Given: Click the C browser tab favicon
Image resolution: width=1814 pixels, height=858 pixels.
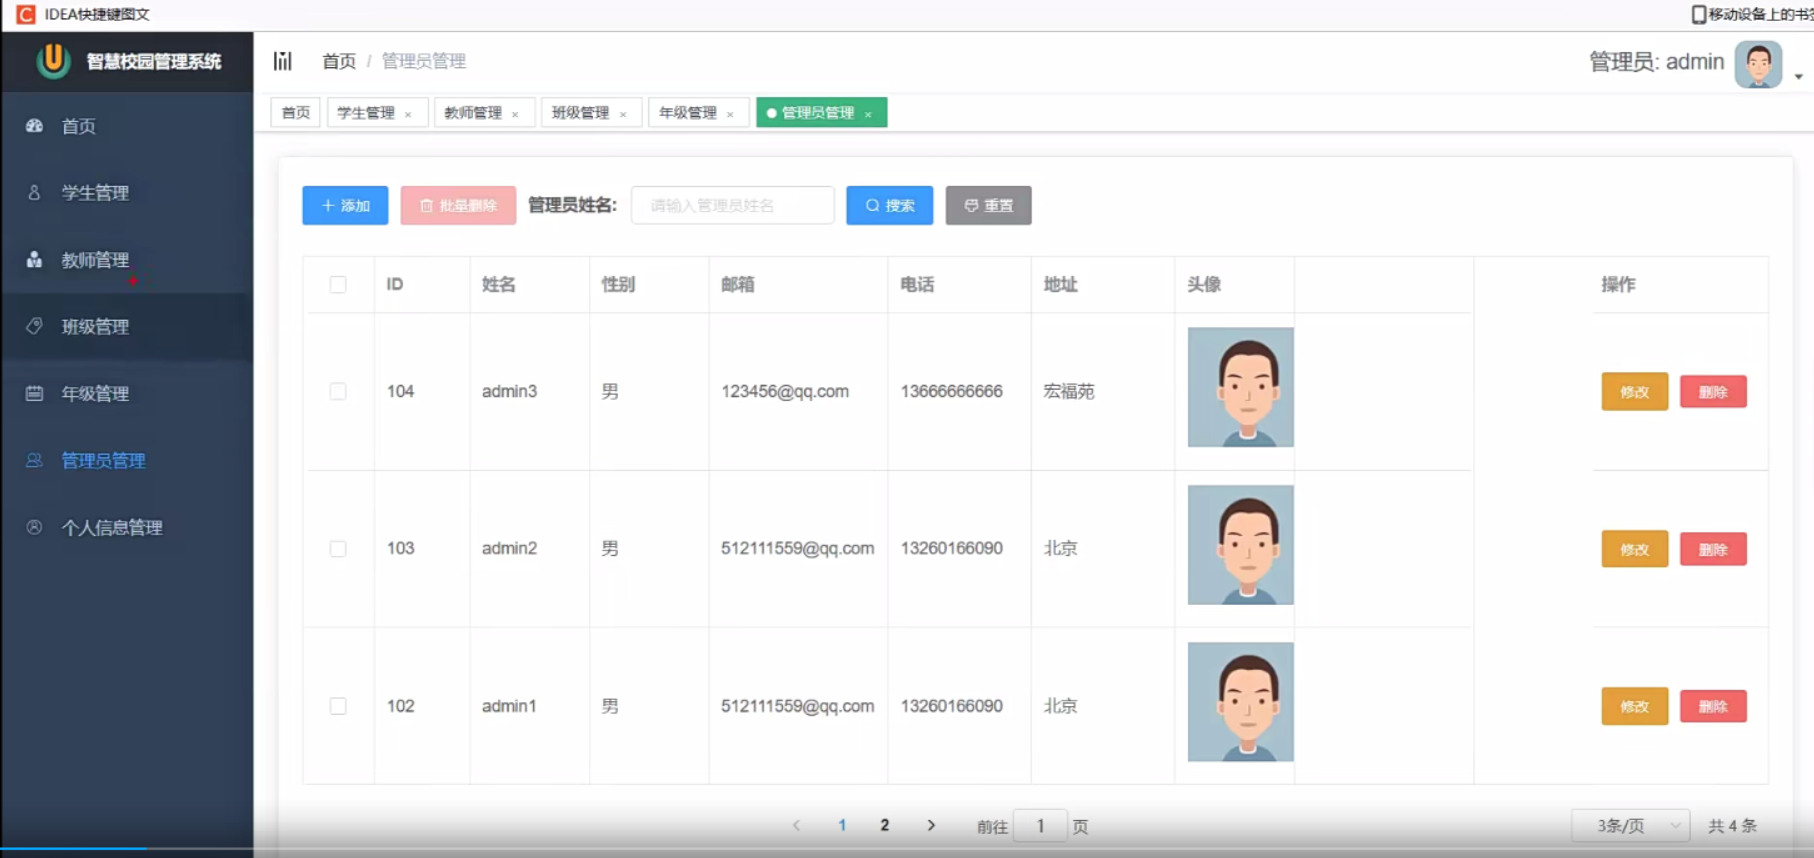Looking at the screenshot, I should [x=26, y=14].
